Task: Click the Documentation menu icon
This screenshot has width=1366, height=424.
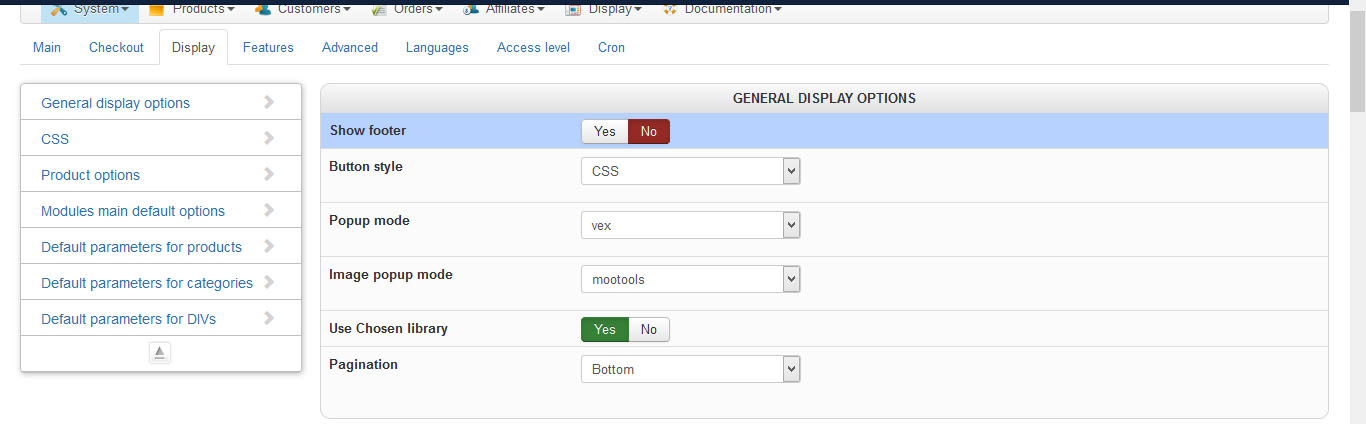Action: [x=670, y=9]
